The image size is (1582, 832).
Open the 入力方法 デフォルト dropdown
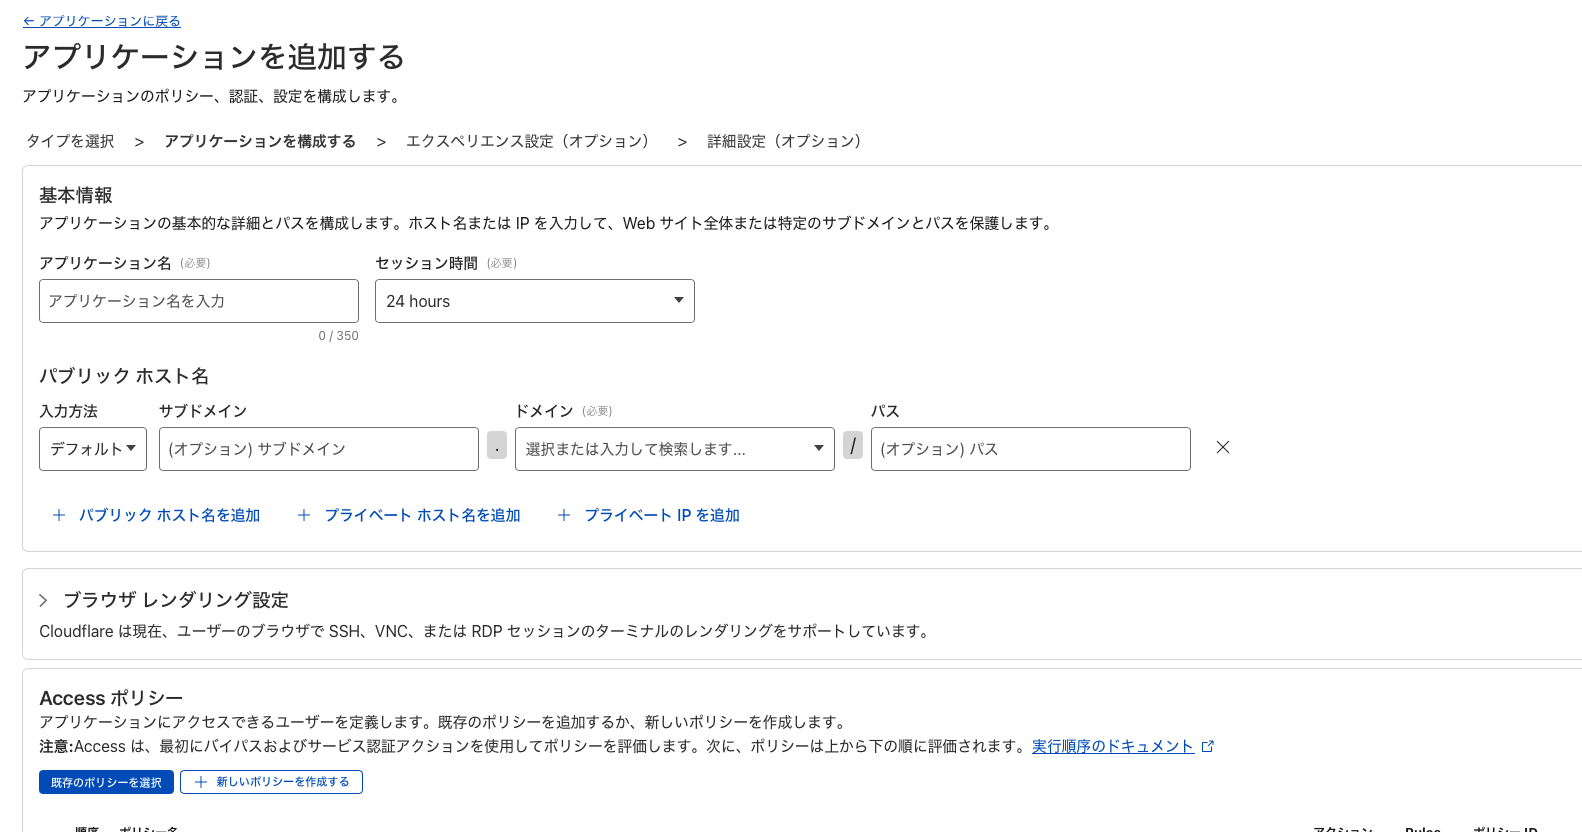pos(93,449)
